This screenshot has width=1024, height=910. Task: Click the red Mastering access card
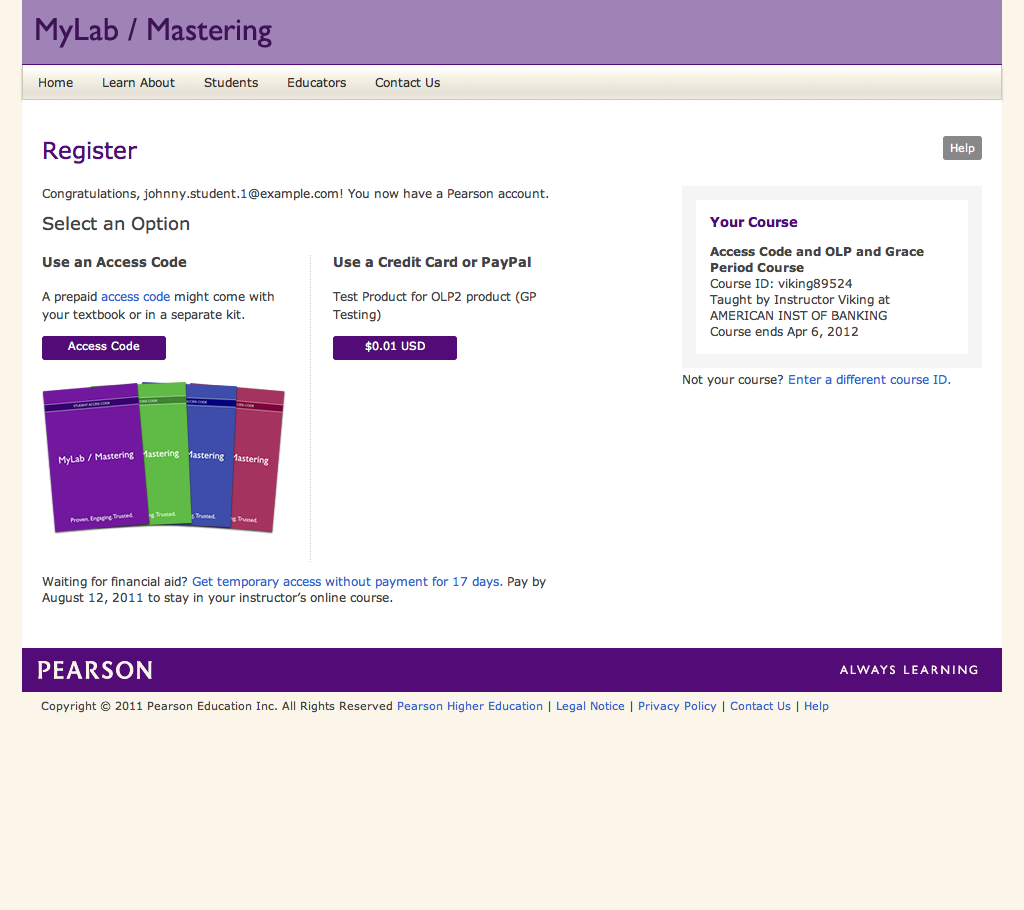click(x=258, y=460)
